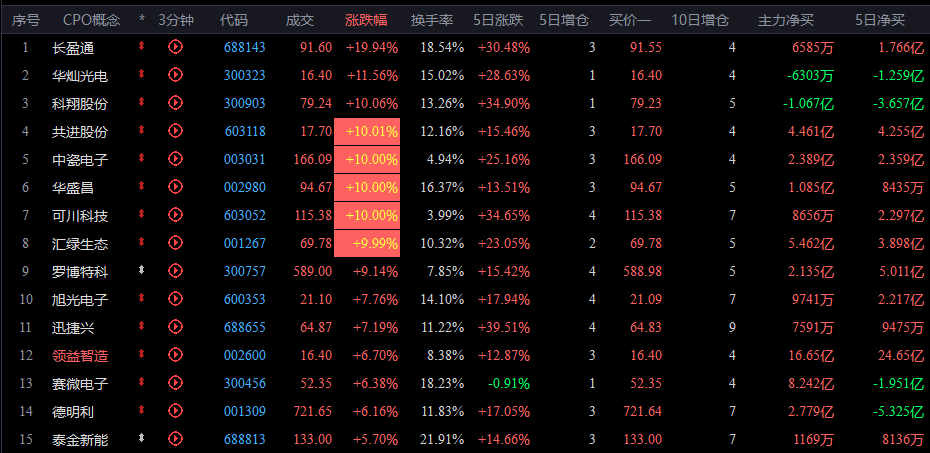Click highlighted +9.99% cell for 汇绿生态
Image resolution: width=930 pixels, height=453 pixels.
[x=367, y=244]
